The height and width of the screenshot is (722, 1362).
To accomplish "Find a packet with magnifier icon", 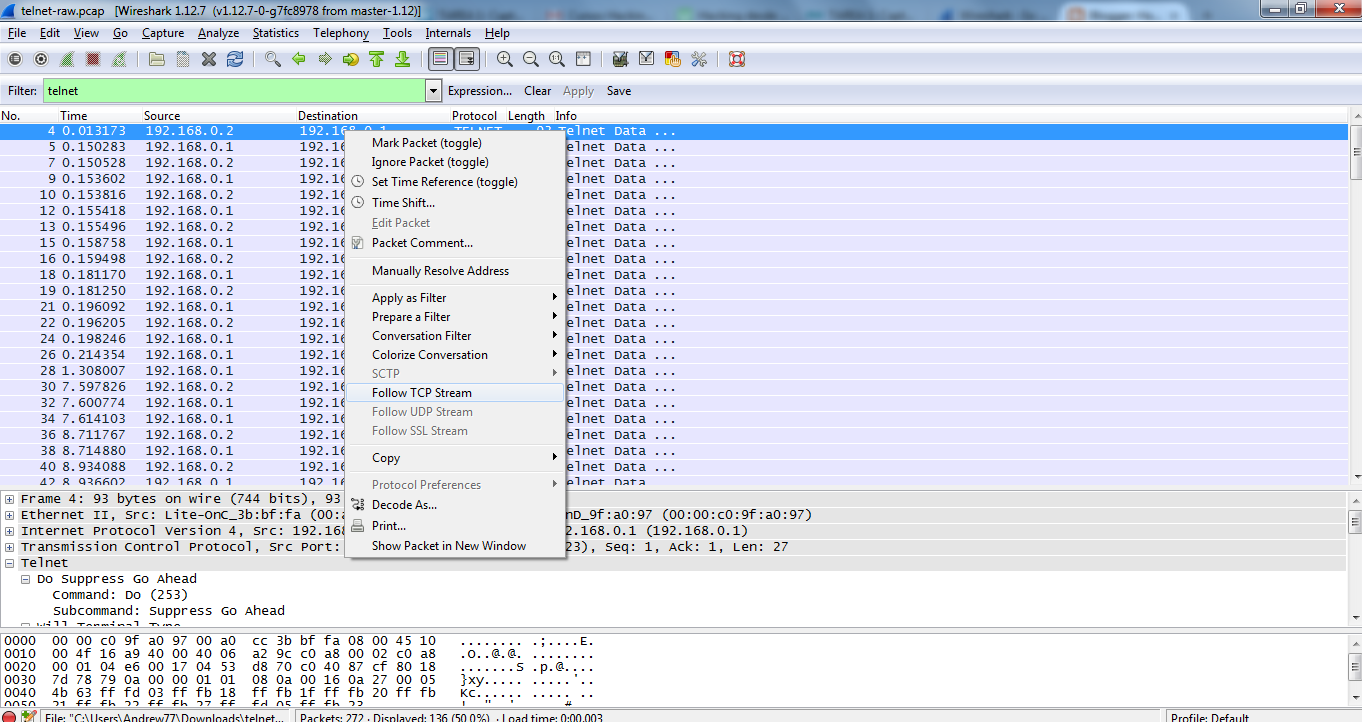I will tap(273, 59).
